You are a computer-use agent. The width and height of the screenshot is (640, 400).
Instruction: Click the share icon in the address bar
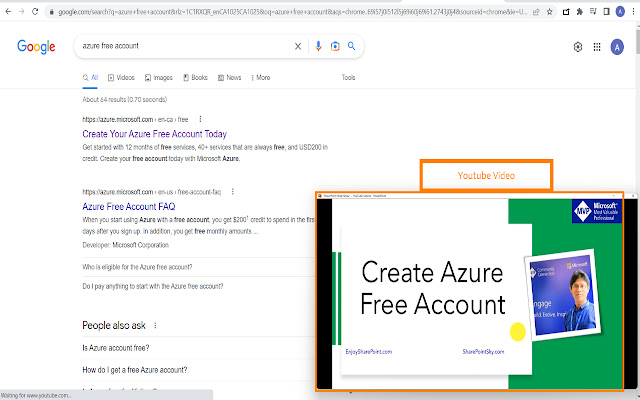pyautogui.click(x=537, y=12)
